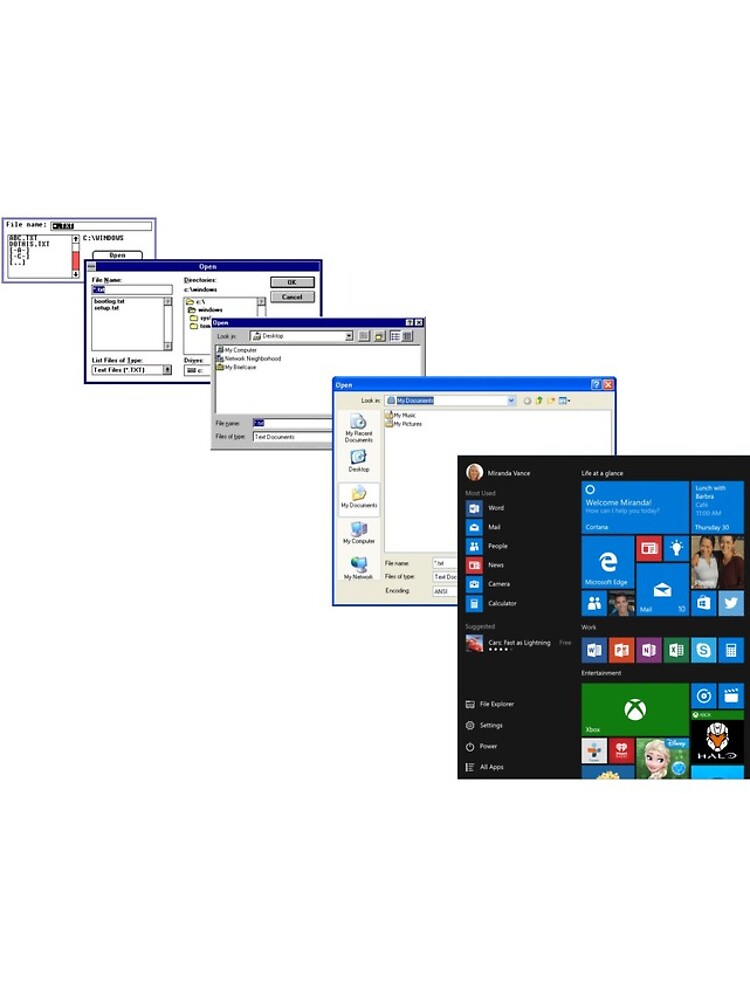Show All Apps in Start menu

point(485,767)
